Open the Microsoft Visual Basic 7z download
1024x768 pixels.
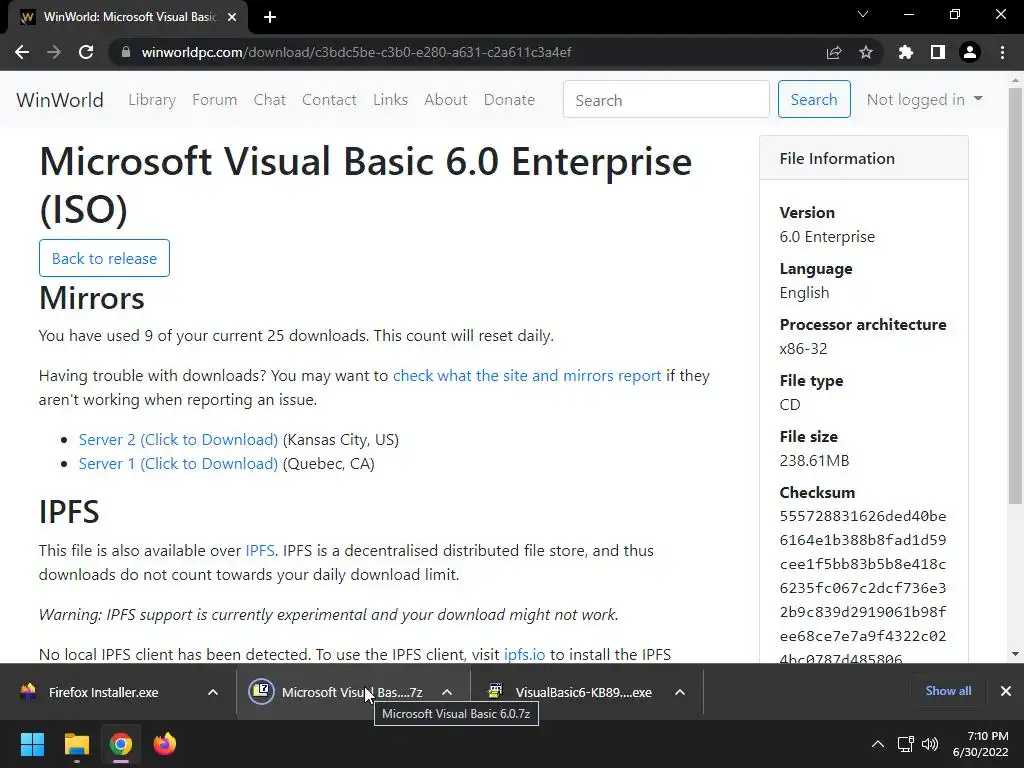[336, 692]
